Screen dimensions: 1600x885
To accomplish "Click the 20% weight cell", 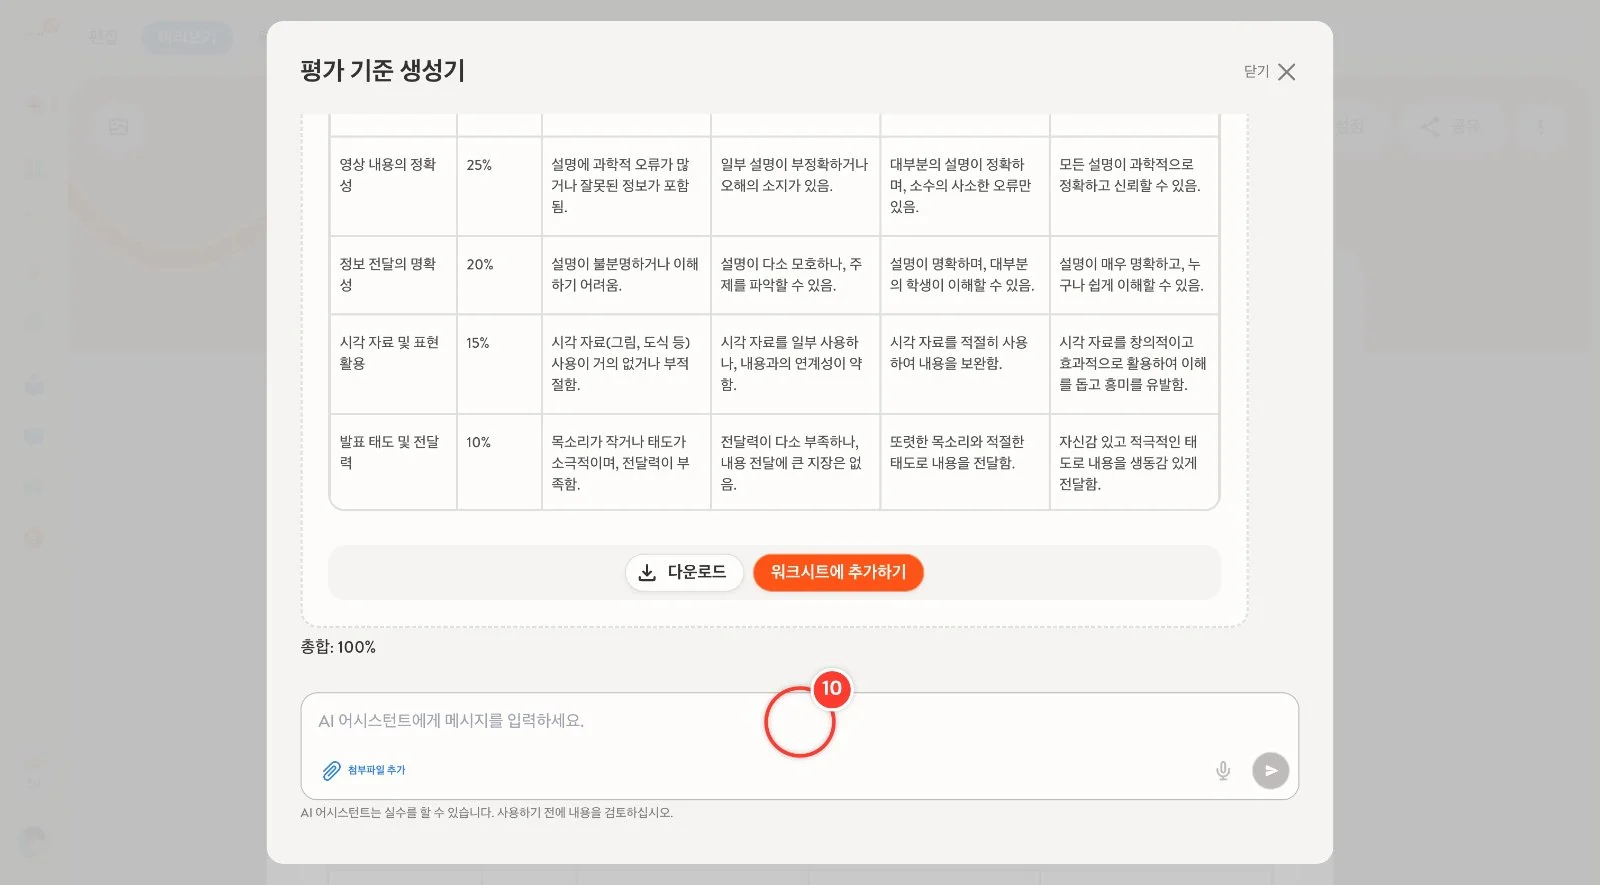I will tap(499, 275).
